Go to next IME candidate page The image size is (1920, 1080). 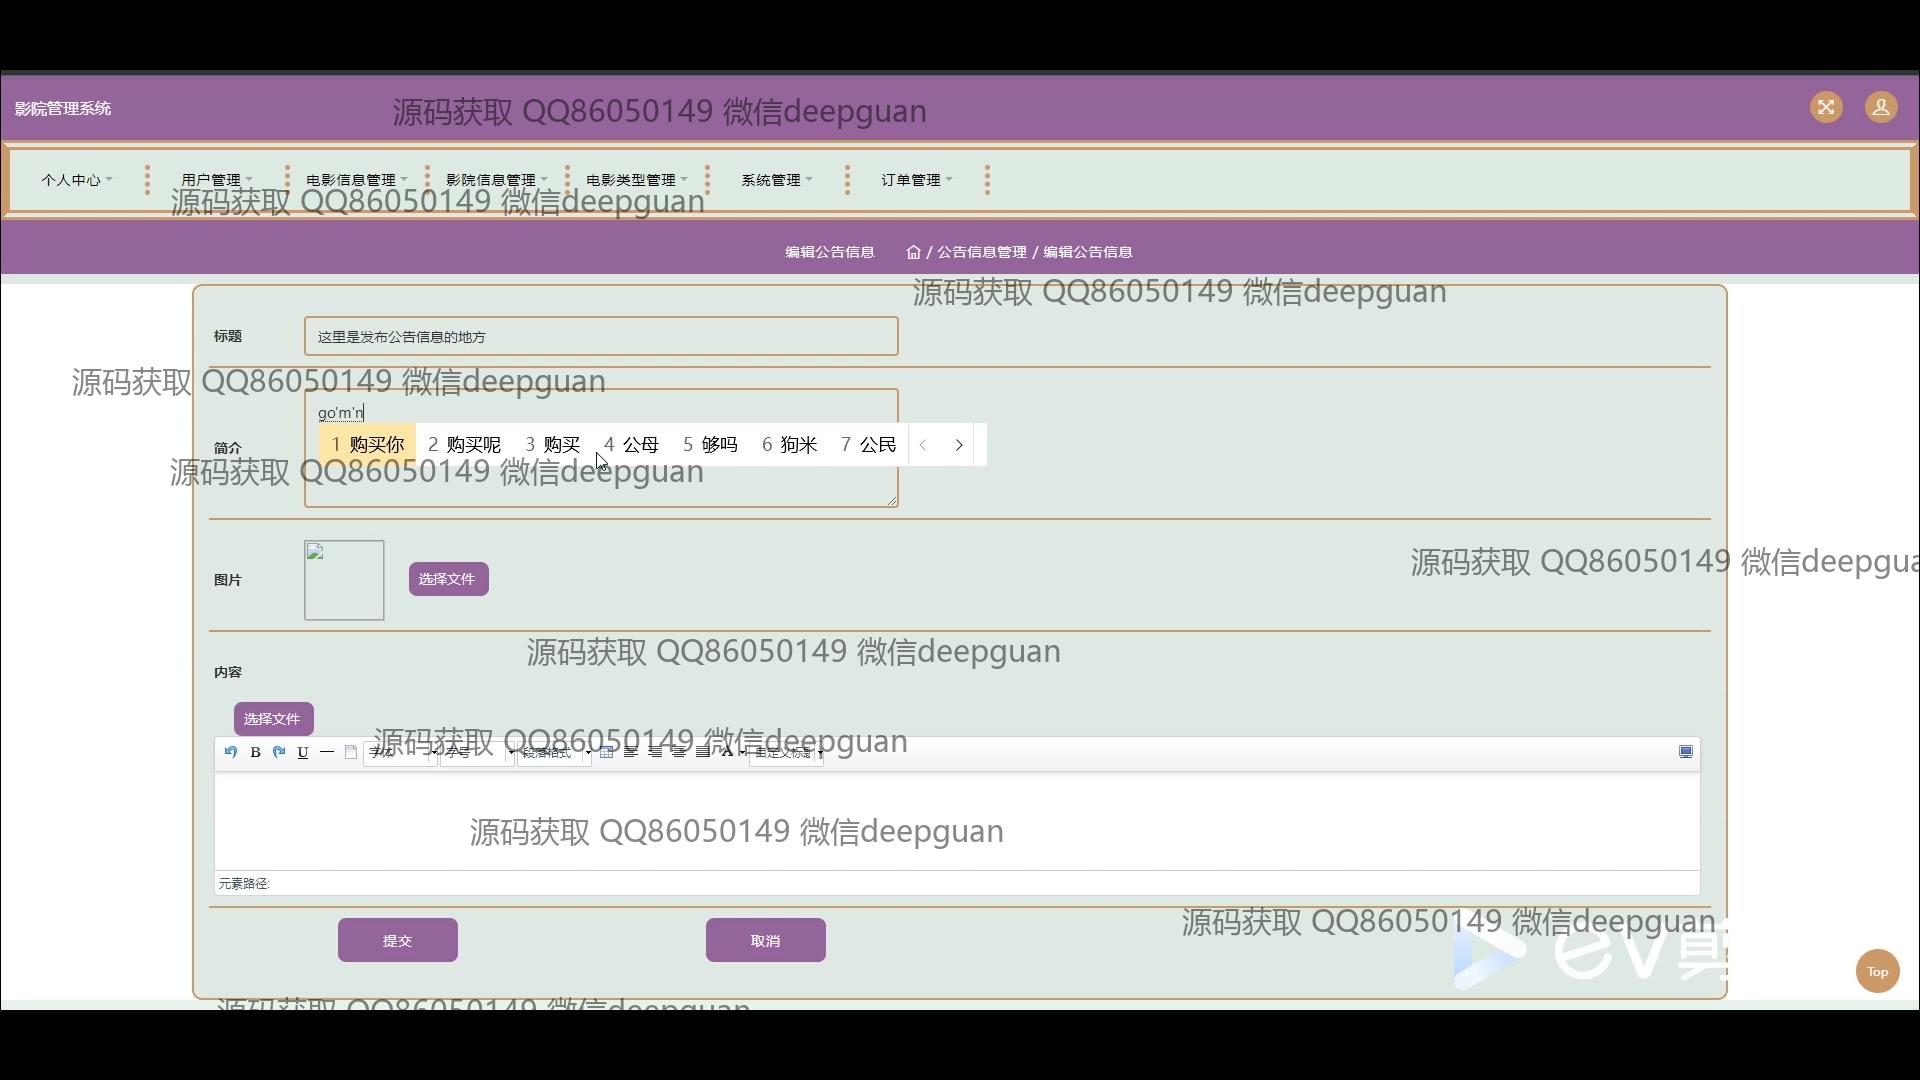click(x=959, y=445)
